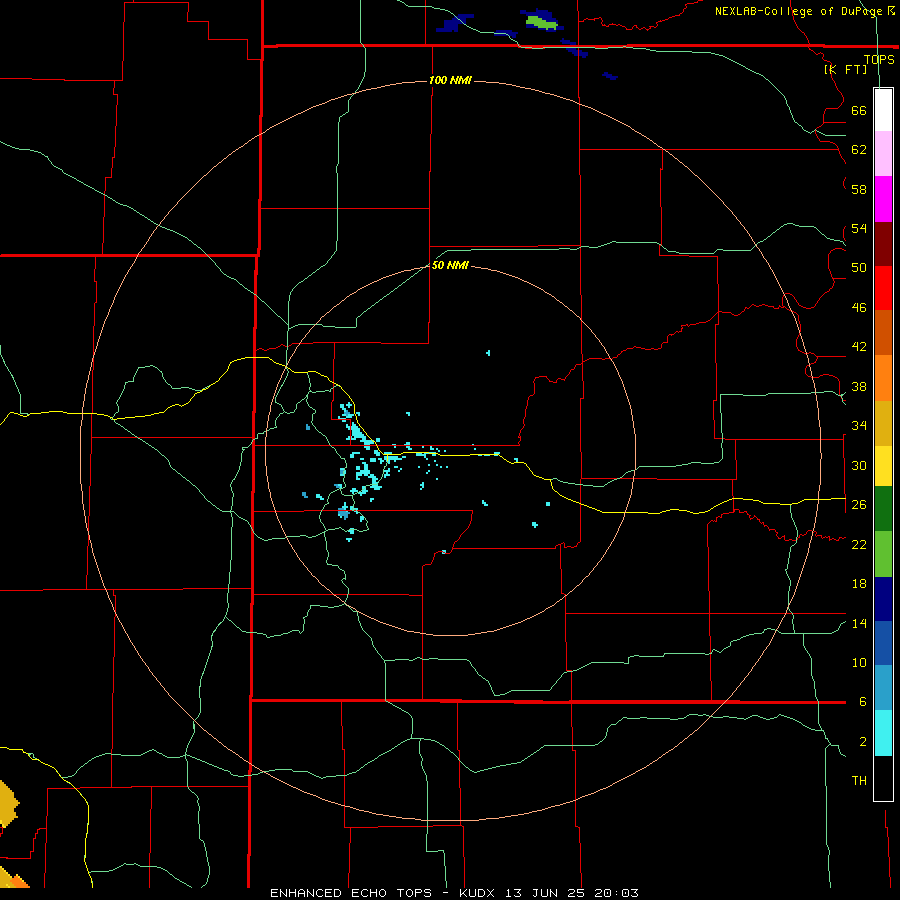Select the magenta legend color block
900x900 pixels.
[883, 199]
